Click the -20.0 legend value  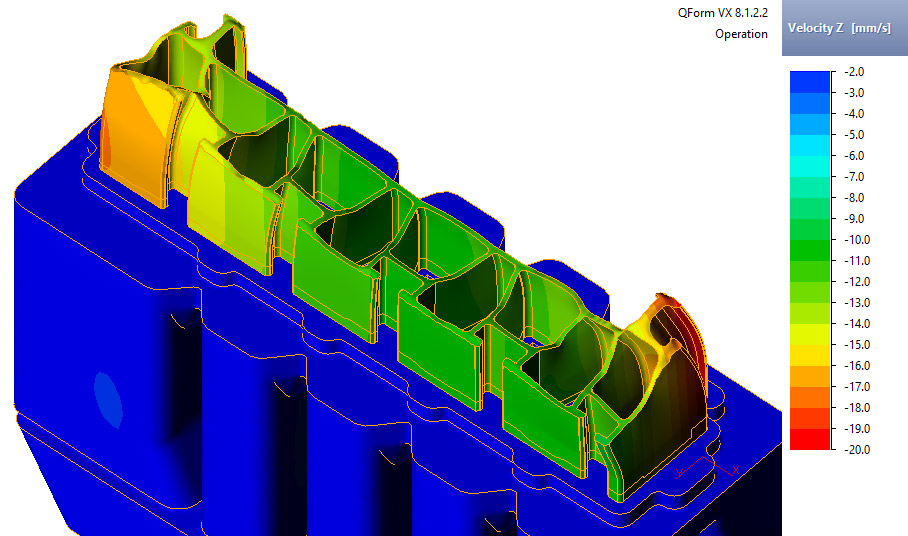pyautogui.click(x=857, y=450)
